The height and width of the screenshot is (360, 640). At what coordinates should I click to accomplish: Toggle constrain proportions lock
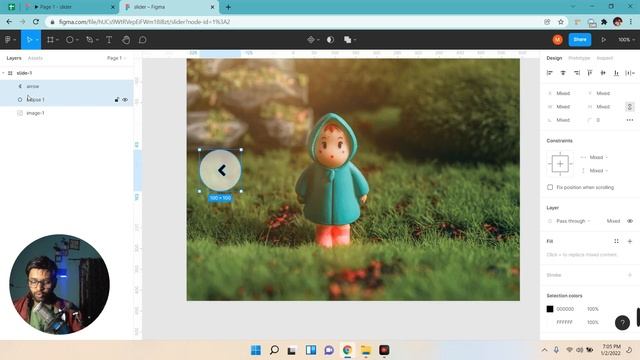629,107
